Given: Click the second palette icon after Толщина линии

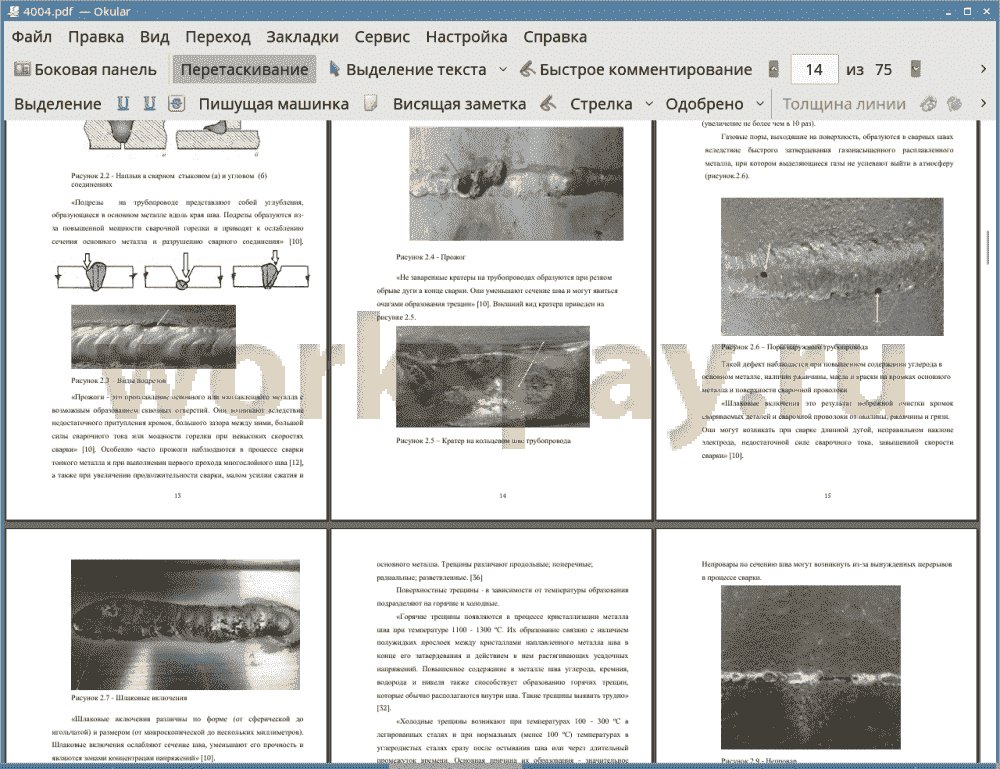Looking at the screenshot, I should pyautogui.click(x=954, y=103).
